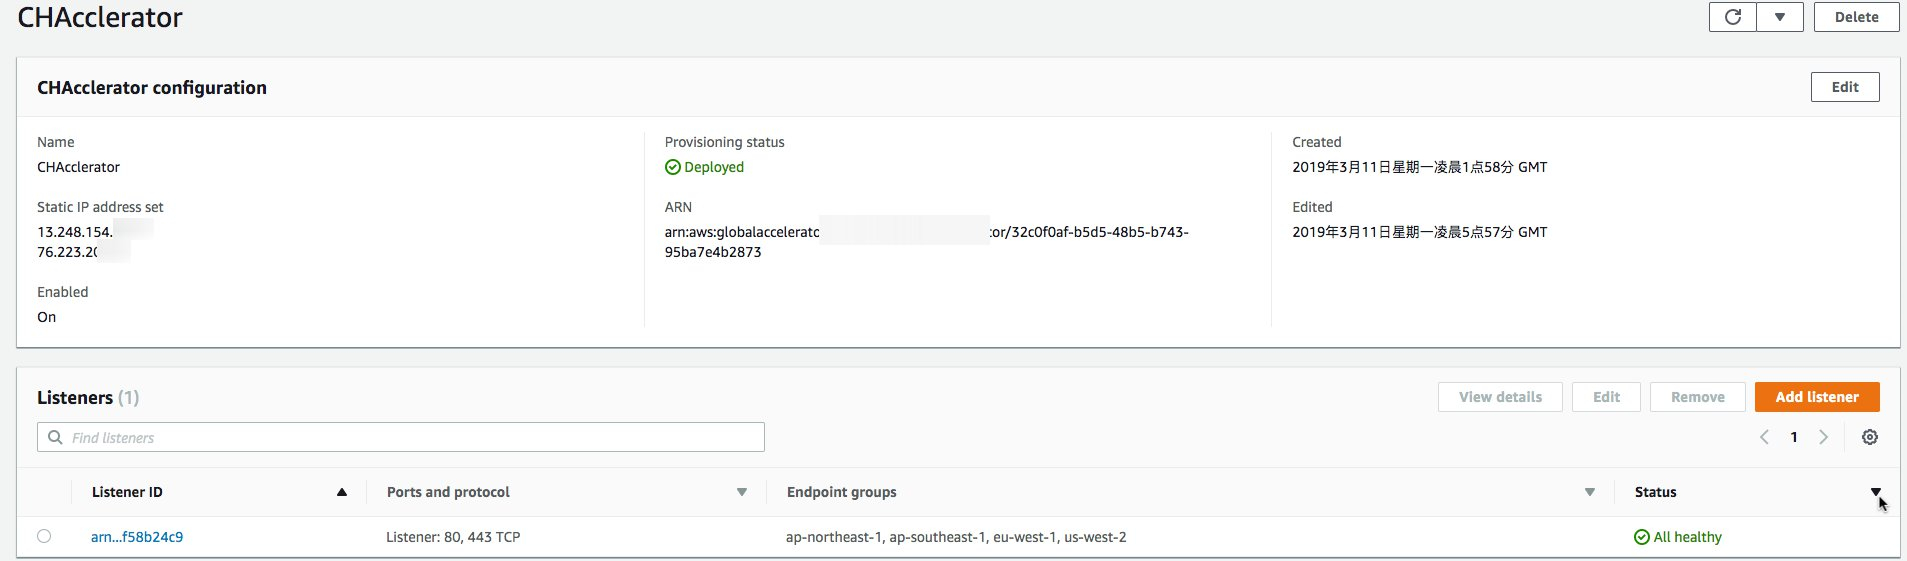Click the ARN value text
The width and height of the screenshot is (1907, 561).
pos(926,241)
